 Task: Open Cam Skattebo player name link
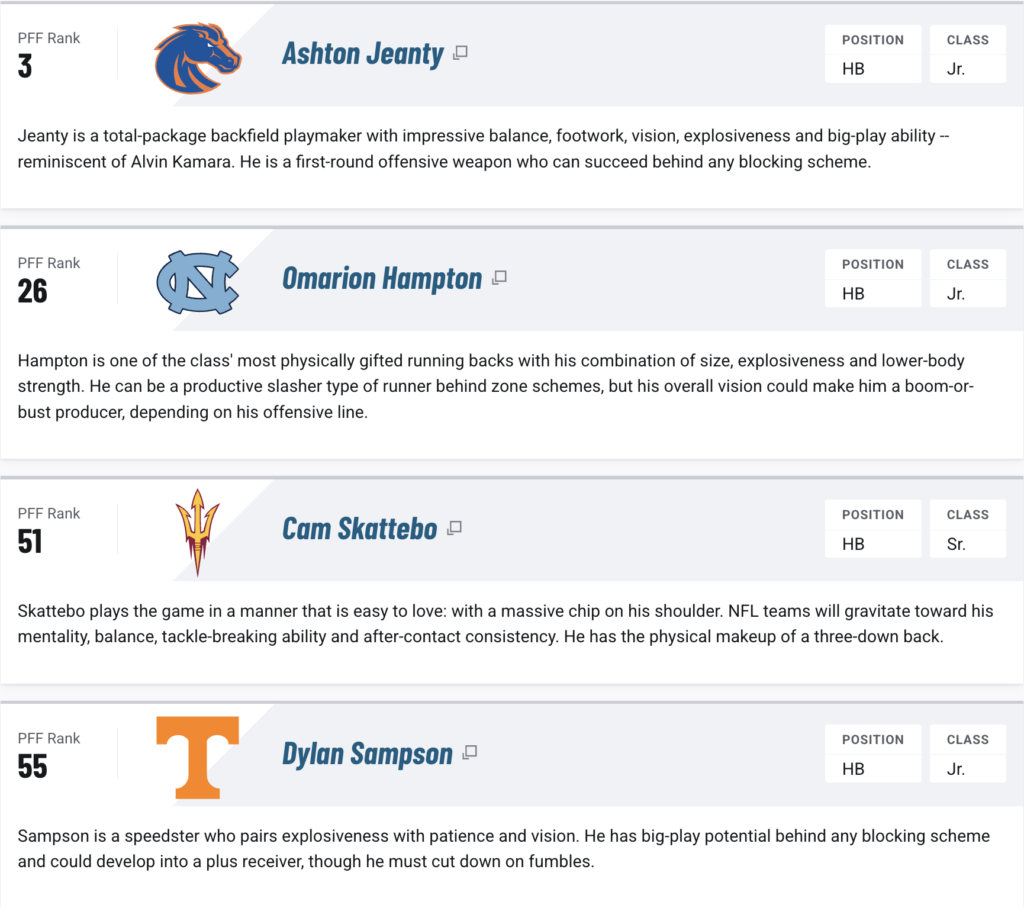(x=359, y=528)
